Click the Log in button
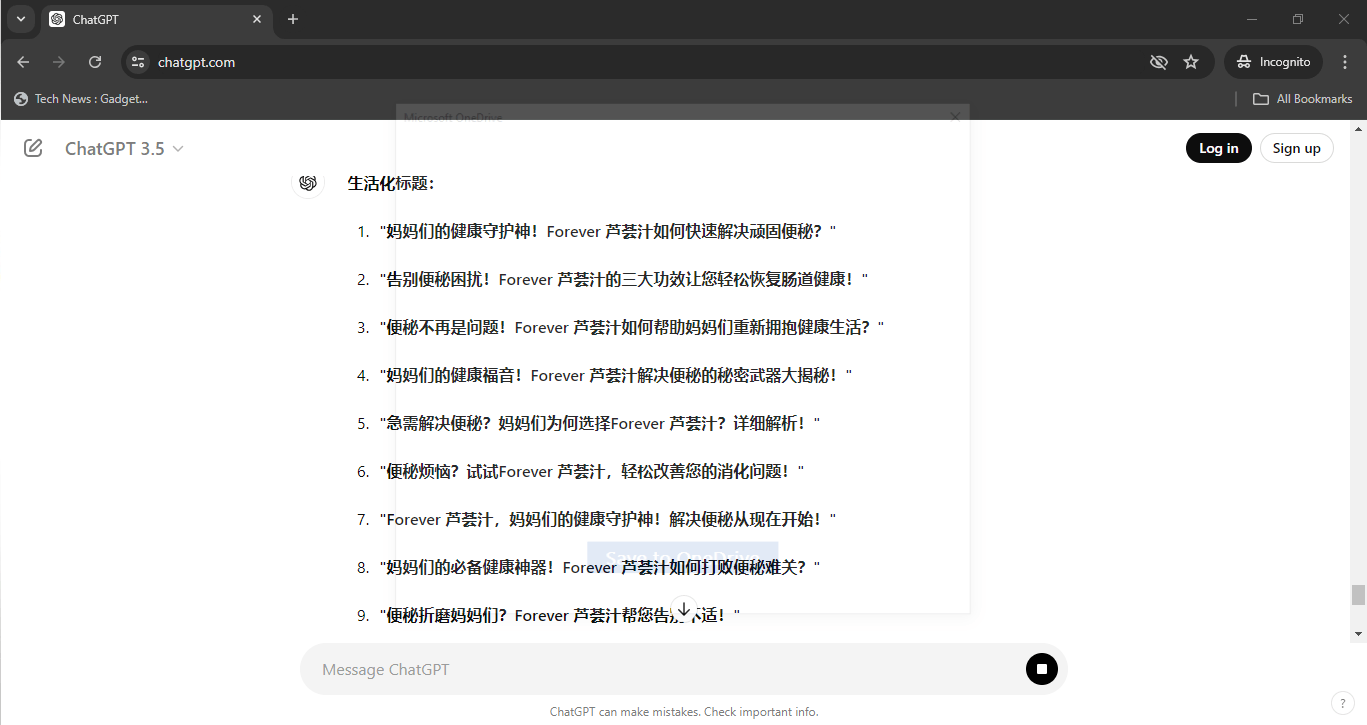 point(1219,148)
